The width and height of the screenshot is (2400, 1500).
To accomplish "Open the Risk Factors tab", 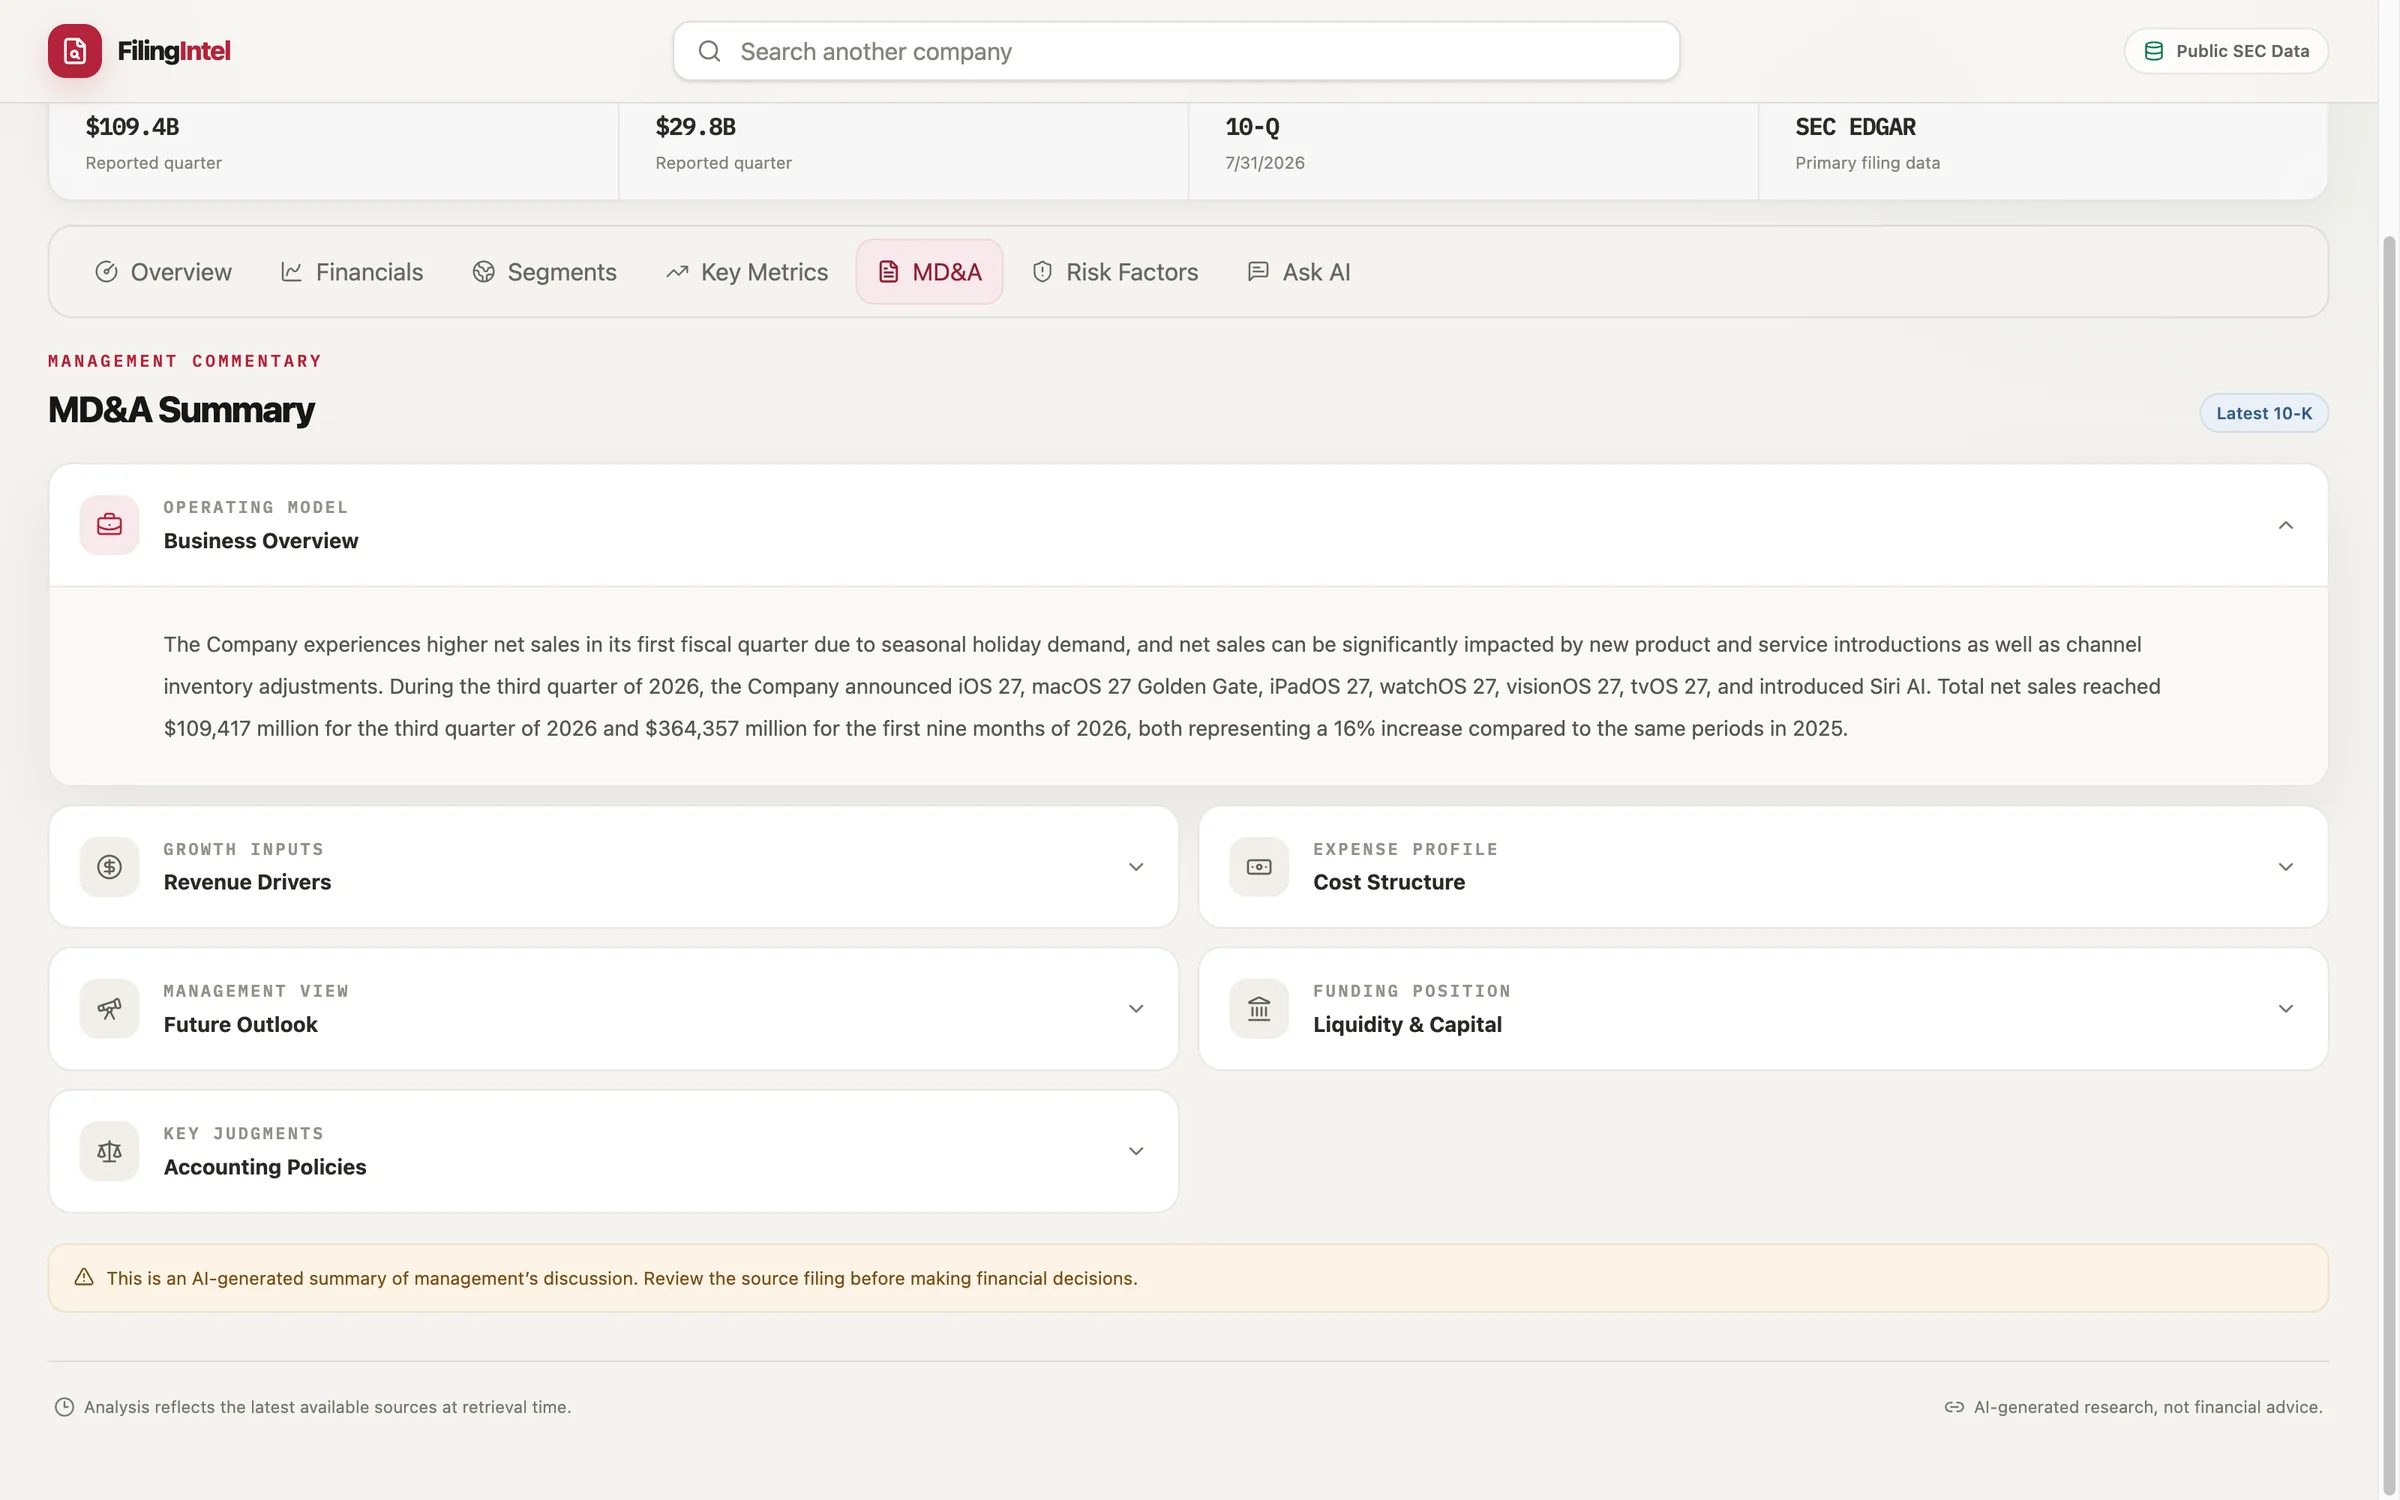I will (1115, 272).
